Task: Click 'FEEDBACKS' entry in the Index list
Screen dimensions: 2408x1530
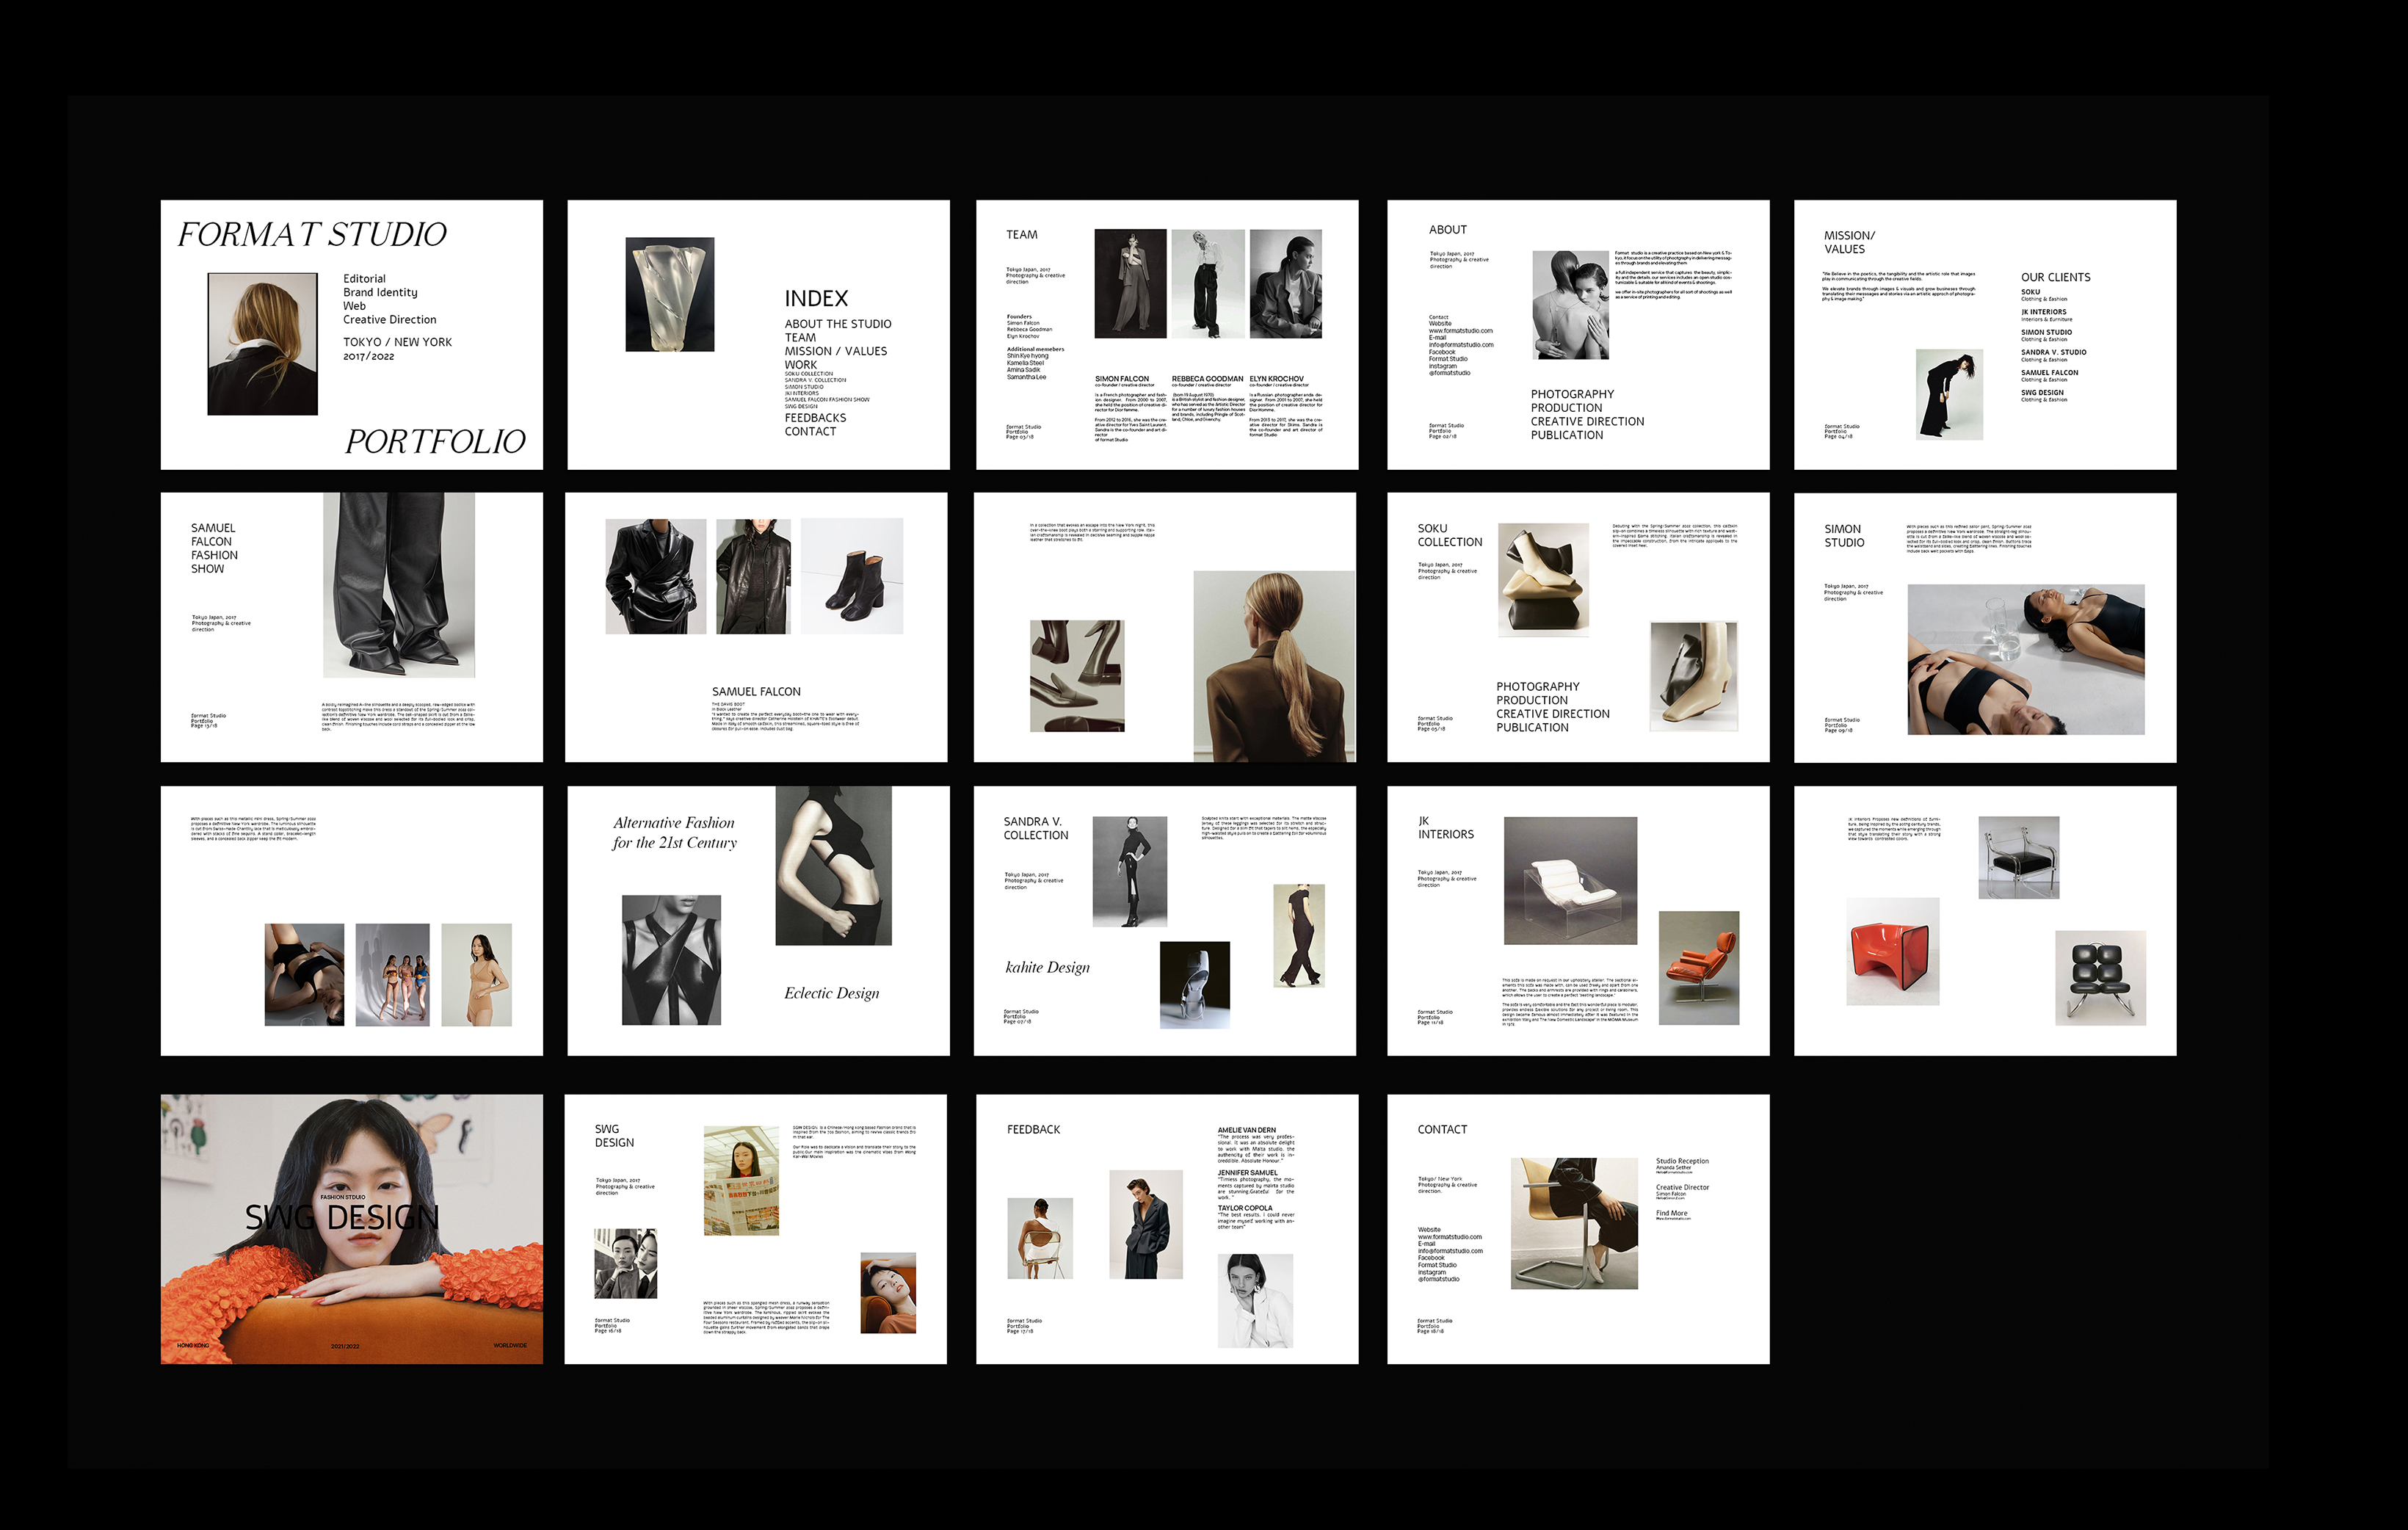Action: (x=815, y=418)
